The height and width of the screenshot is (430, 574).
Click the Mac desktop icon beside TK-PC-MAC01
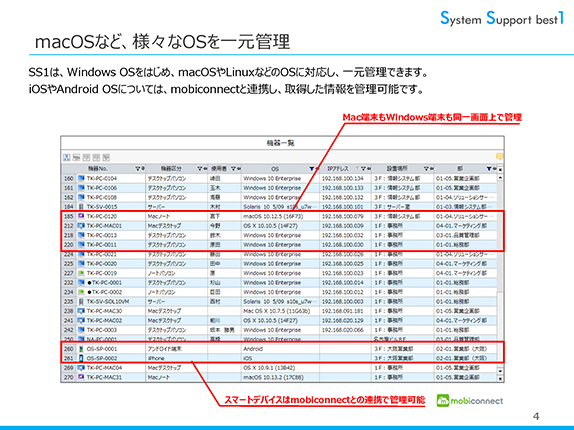click(81, 226)
